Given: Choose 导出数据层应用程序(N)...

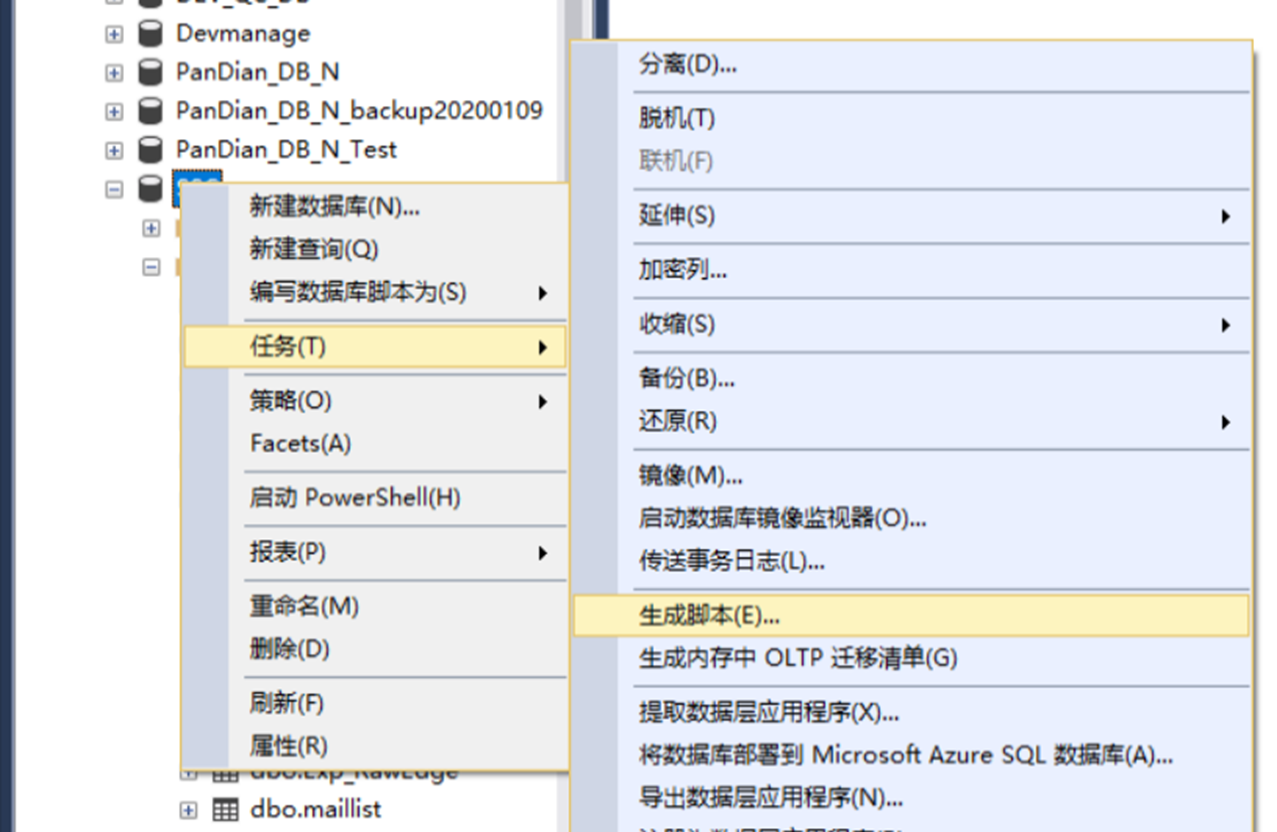Looking at the screenshot, I should tap(911, 798).
